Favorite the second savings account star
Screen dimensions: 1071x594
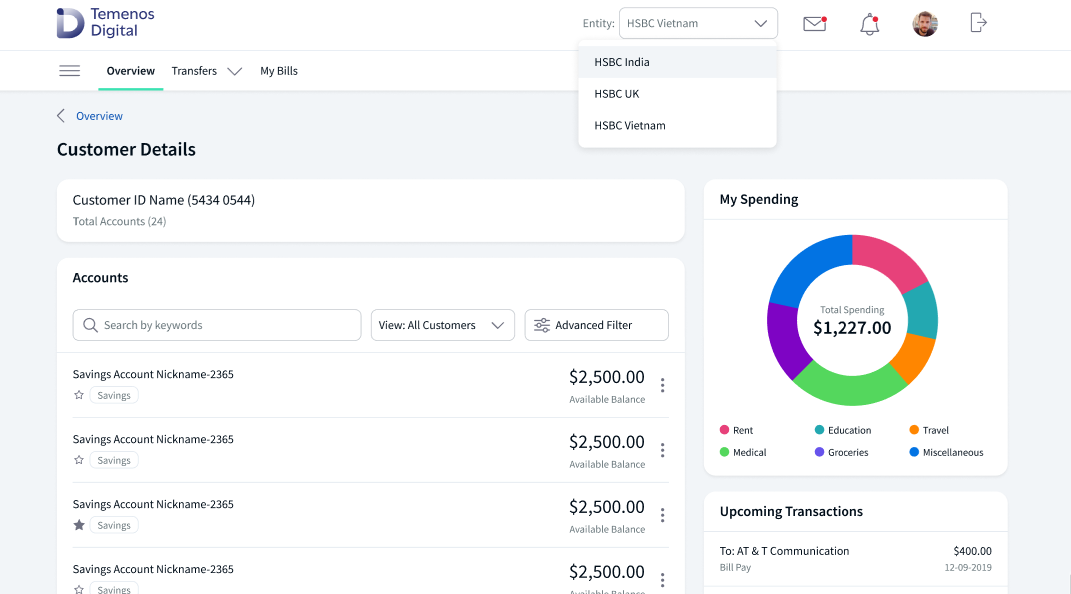[x=79, y=459]
